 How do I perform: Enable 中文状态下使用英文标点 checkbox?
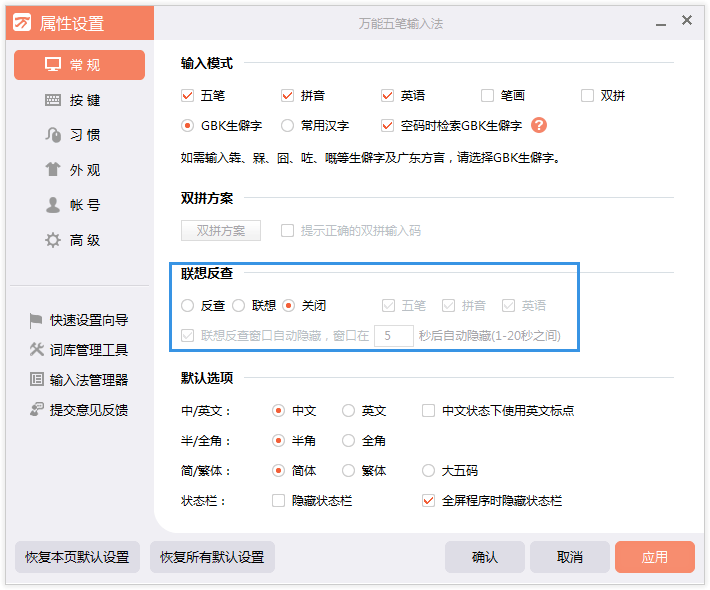click(x=428, y=411)
